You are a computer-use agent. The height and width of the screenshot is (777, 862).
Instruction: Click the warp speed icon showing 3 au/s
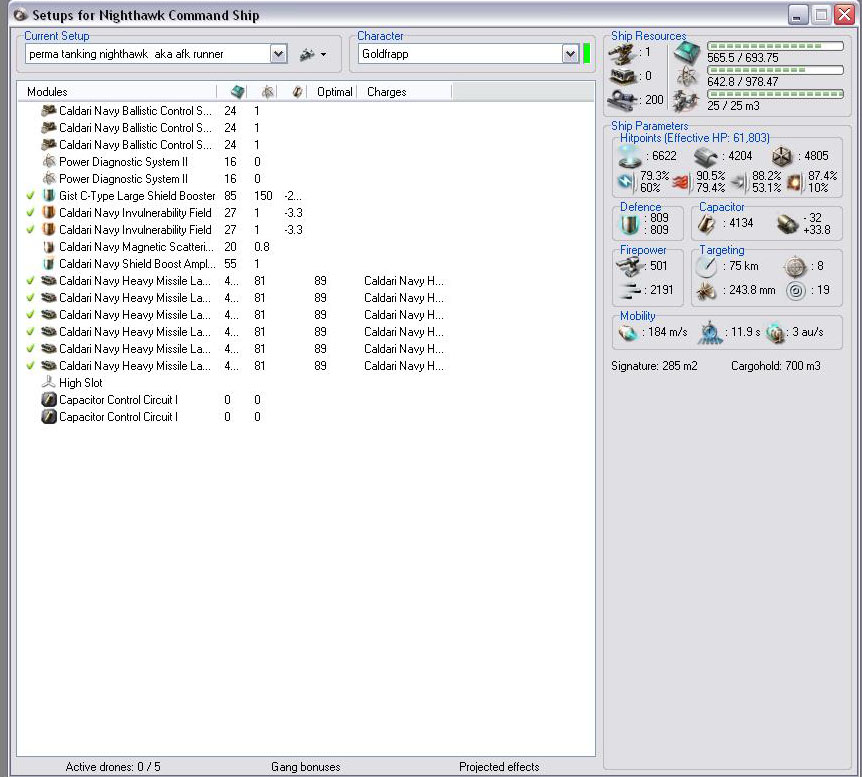pyautogui.click(x=776, y=332)
